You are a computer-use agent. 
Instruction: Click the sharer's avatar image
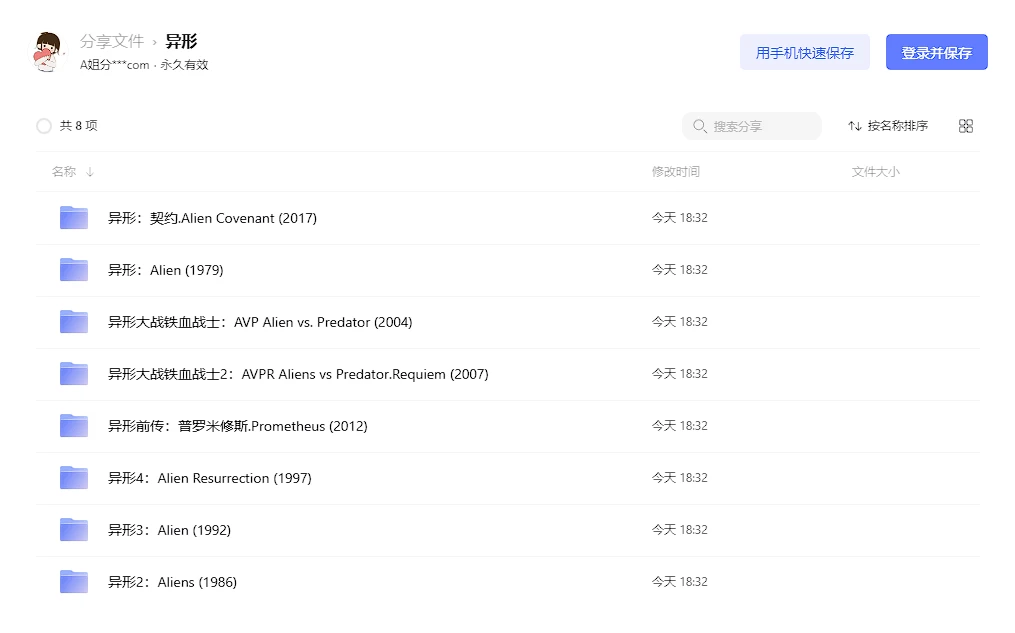(x=47, y=52)
